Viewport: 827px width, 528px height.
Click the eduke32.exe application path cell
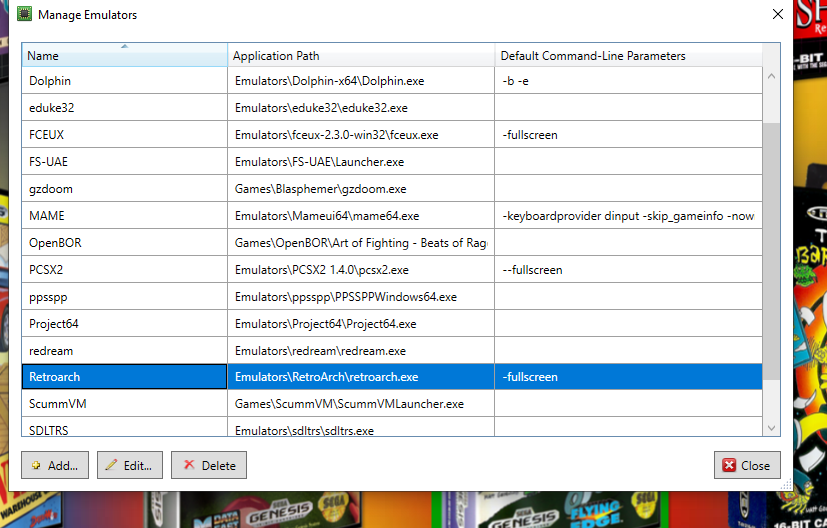click(361, 108)
